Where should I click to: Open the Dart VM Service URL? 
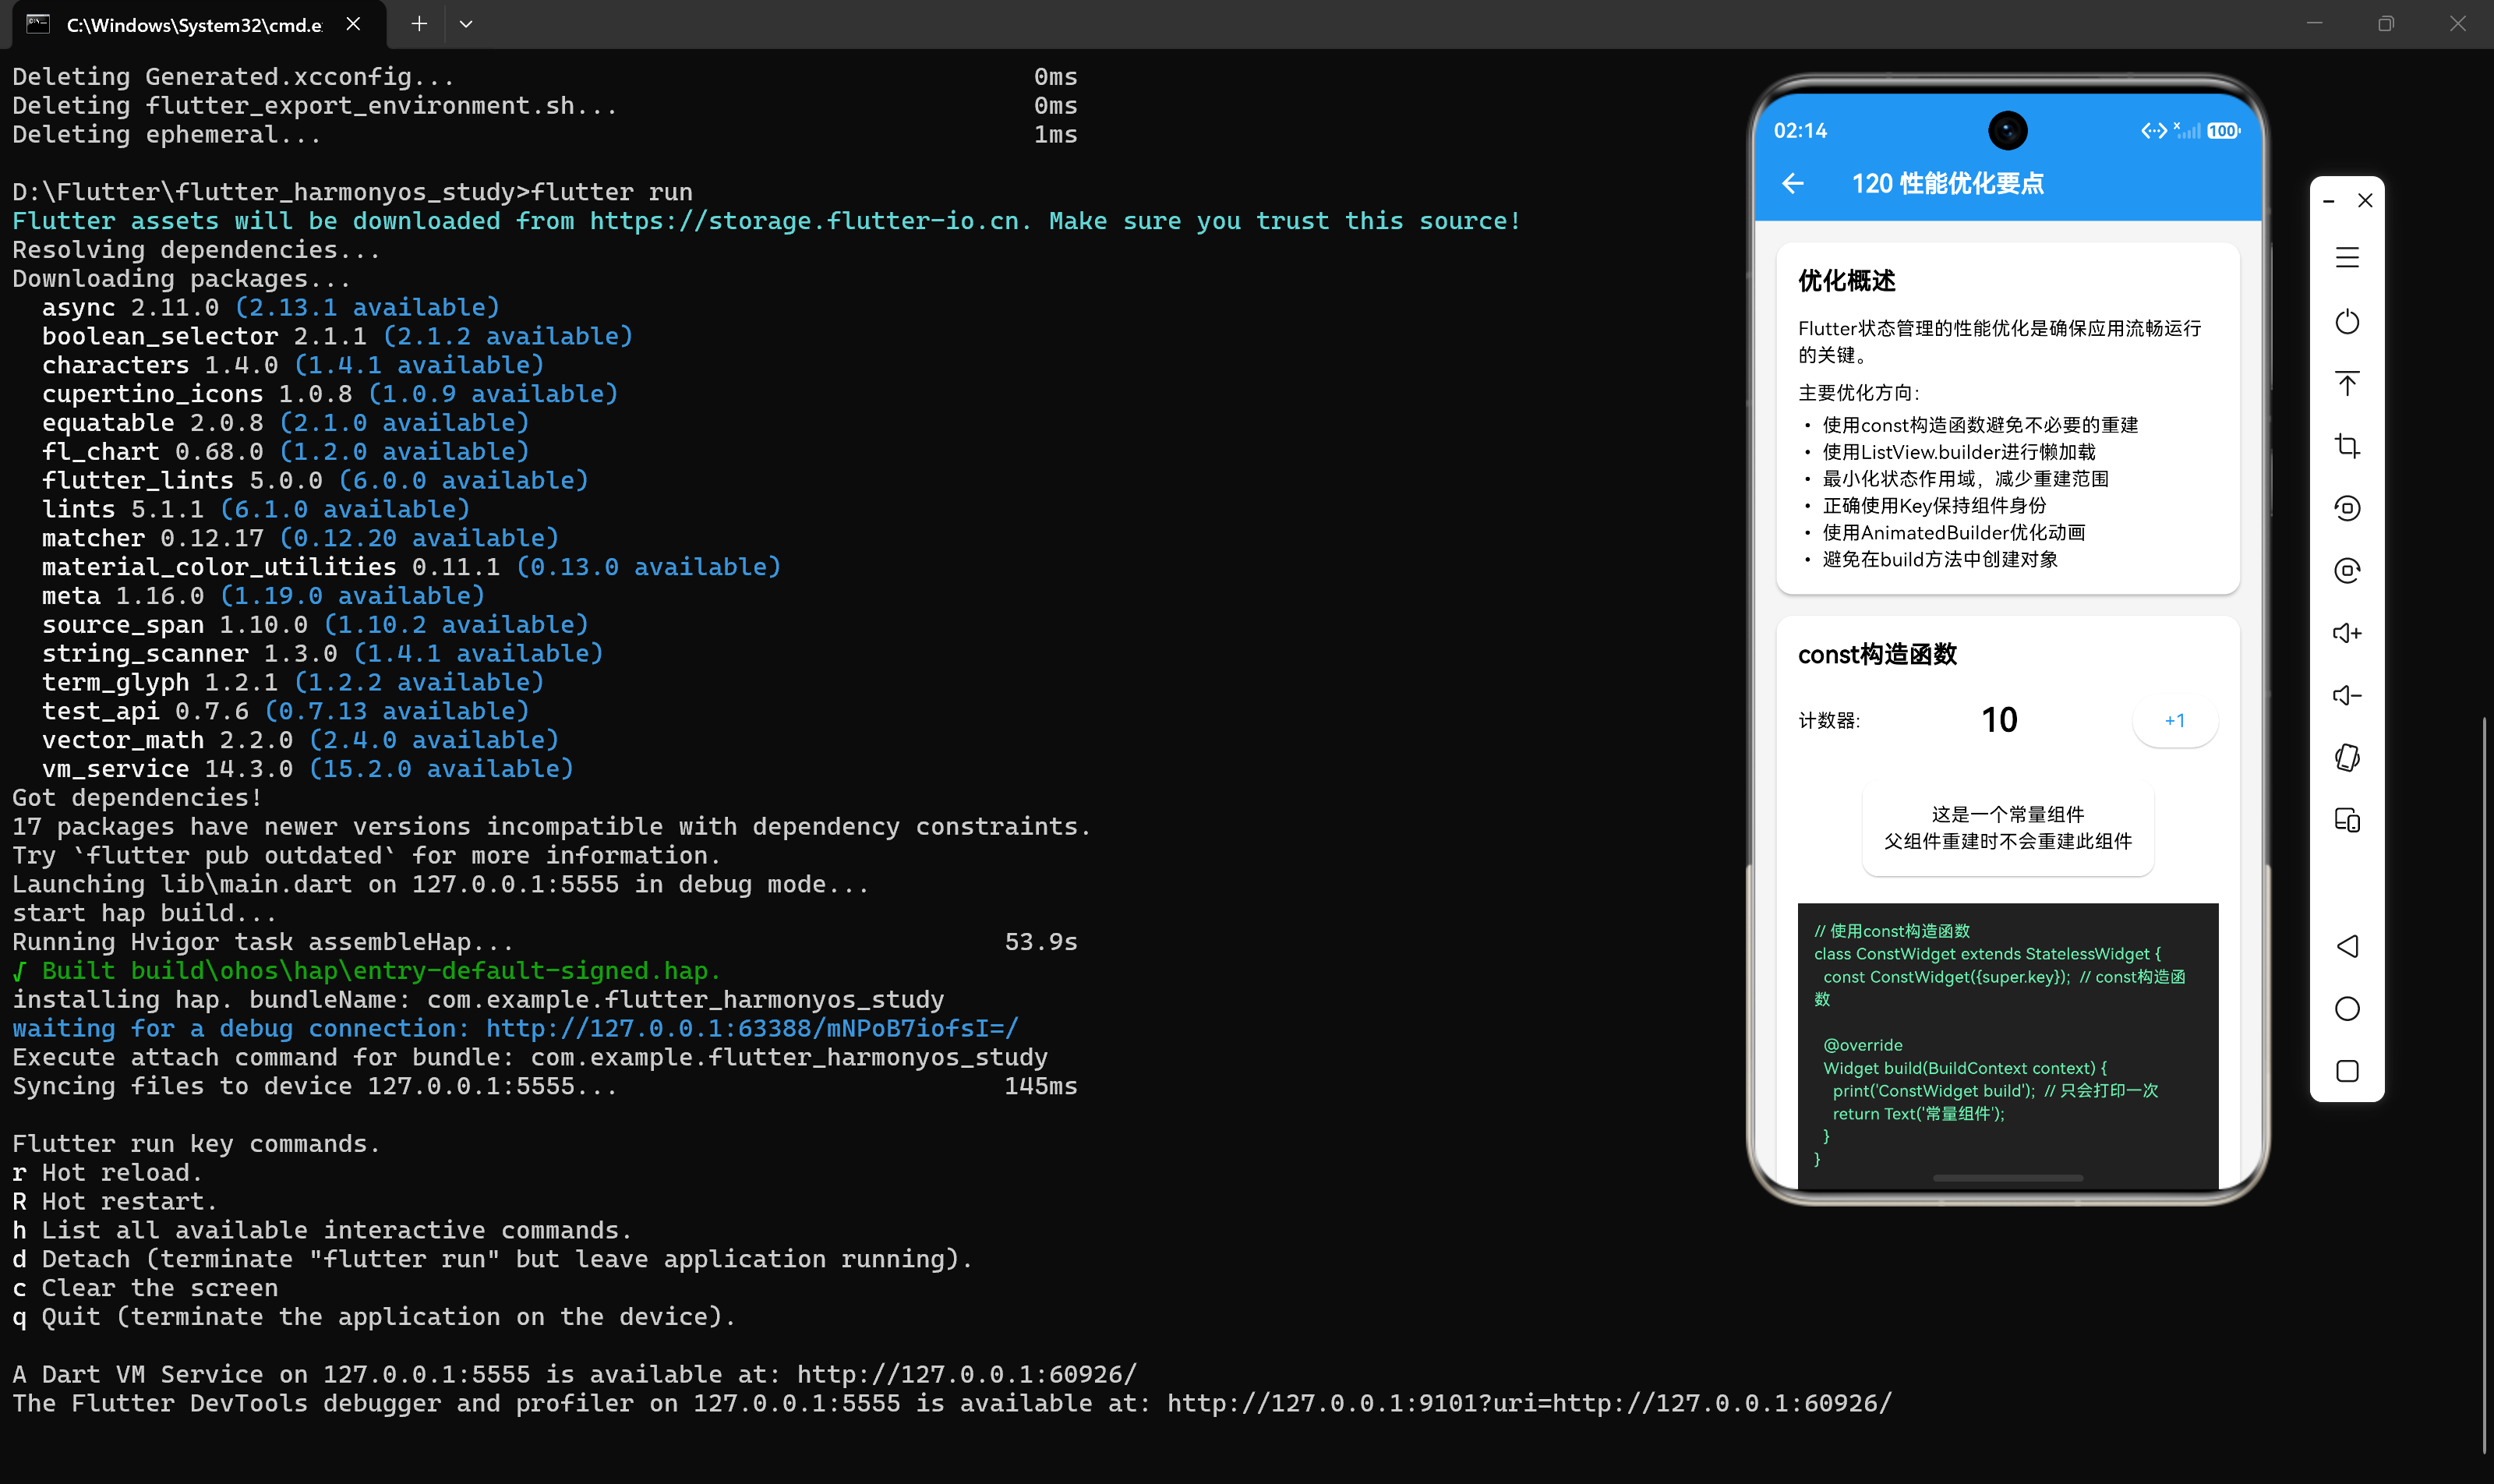967,1374
